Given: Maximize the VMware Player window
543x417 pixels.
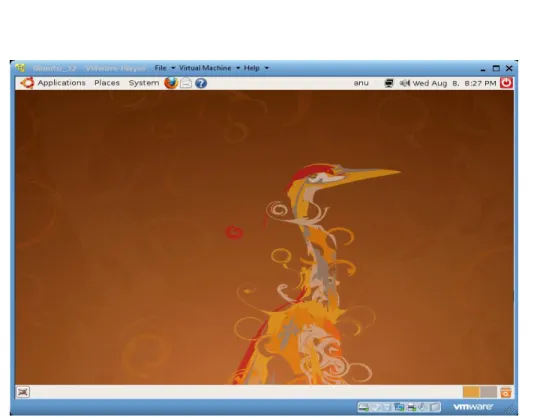Looking at the screenshot, I should click(x=496, y=68).
